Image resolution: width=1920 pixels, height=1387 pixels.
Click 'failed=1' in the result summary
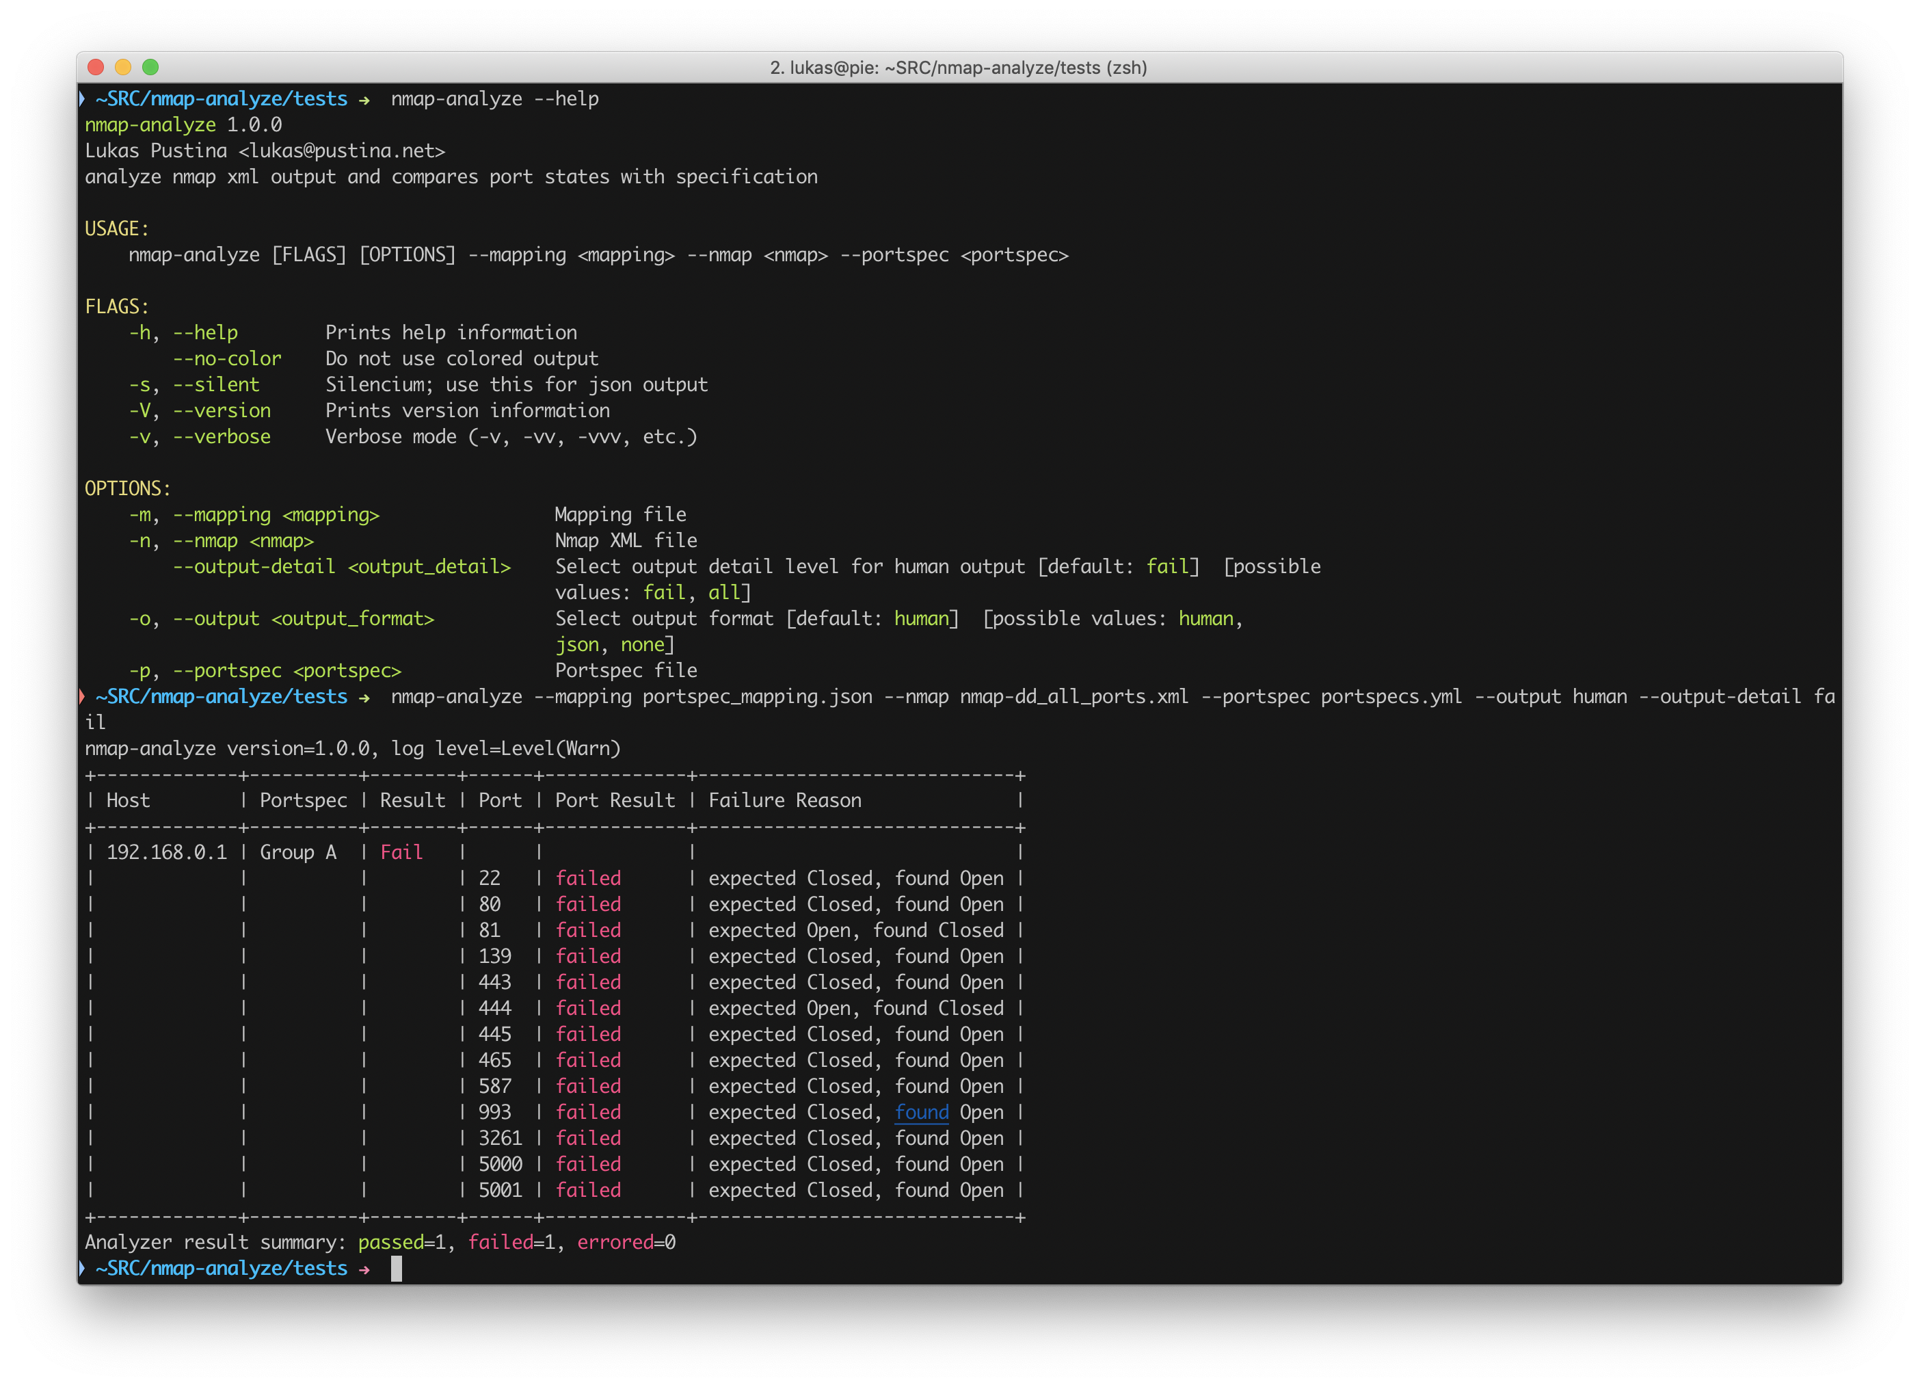(x=512, y=1242)
